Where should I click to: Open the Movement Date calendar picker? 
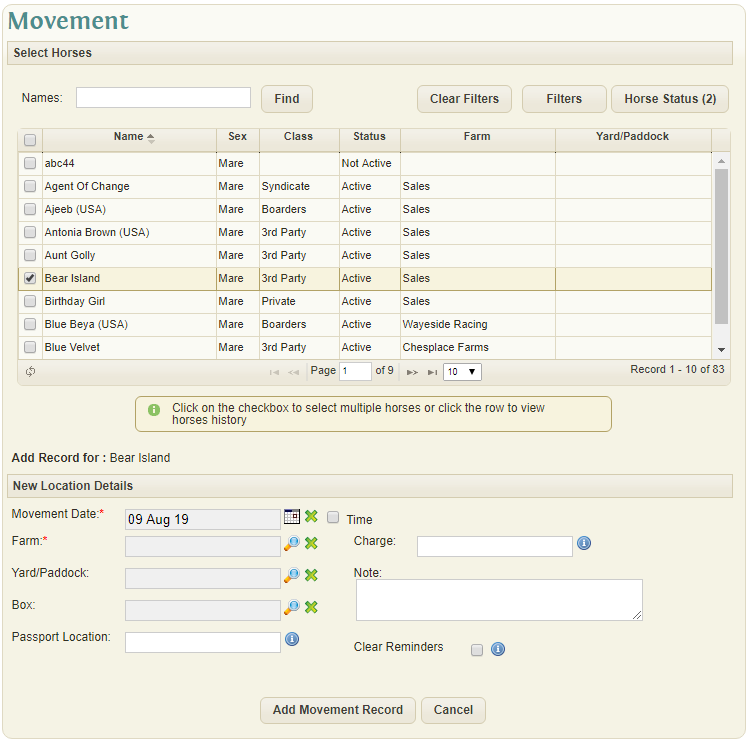(x=292, y=517)
